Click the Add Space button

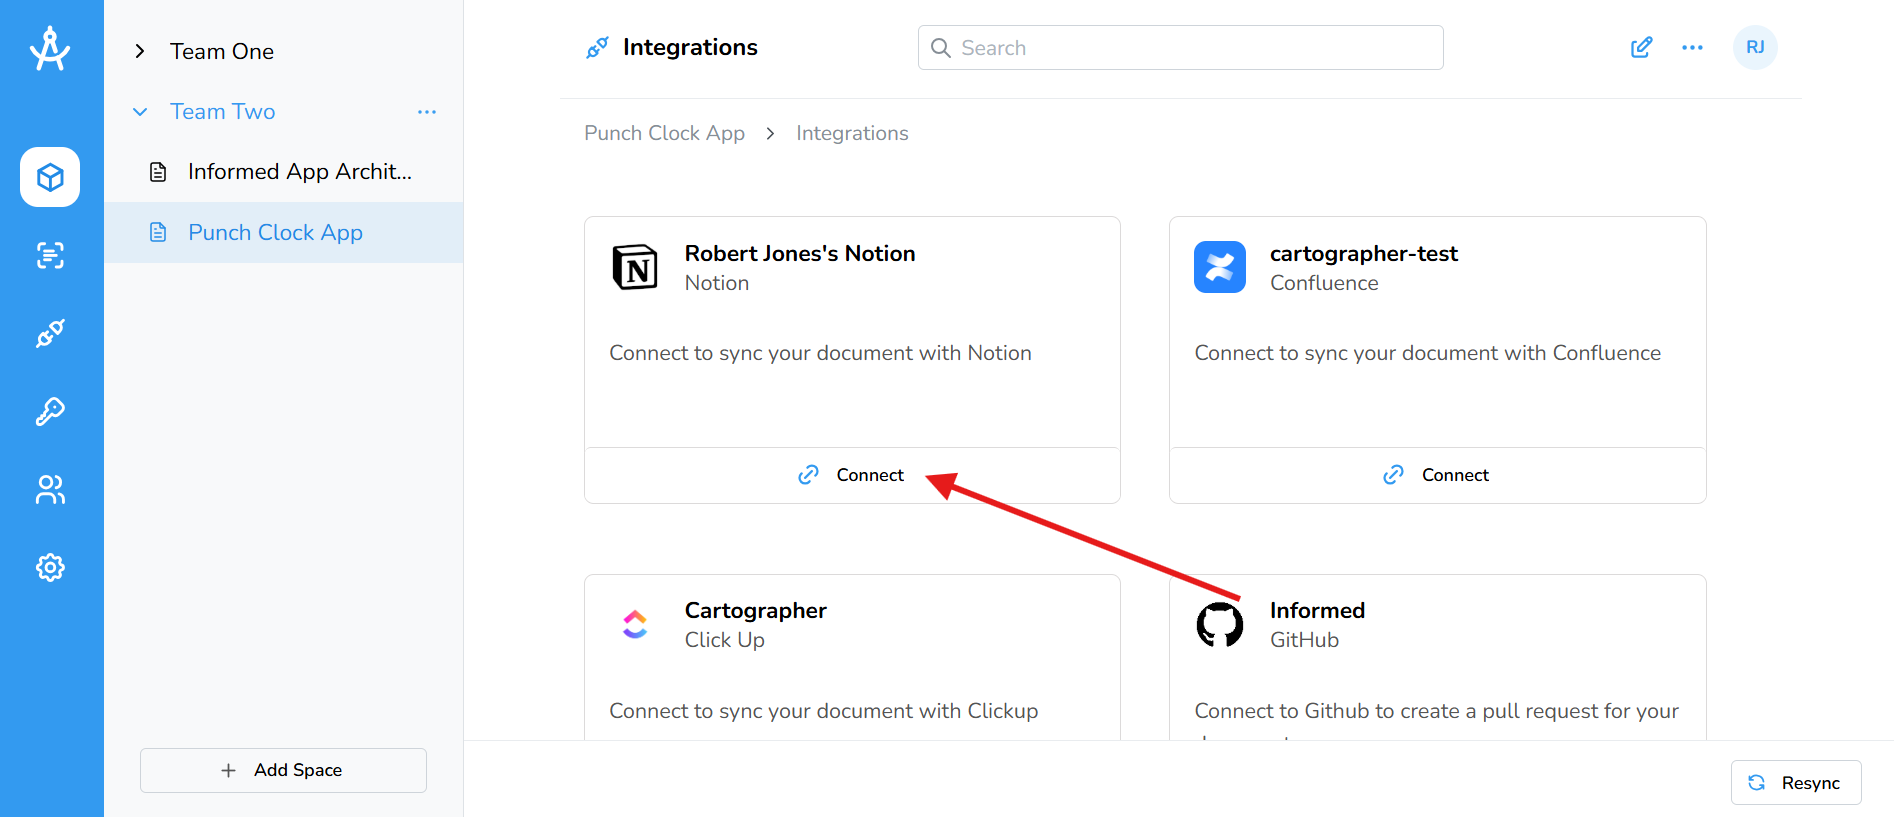pyautogui.click(x=283, y=770)
